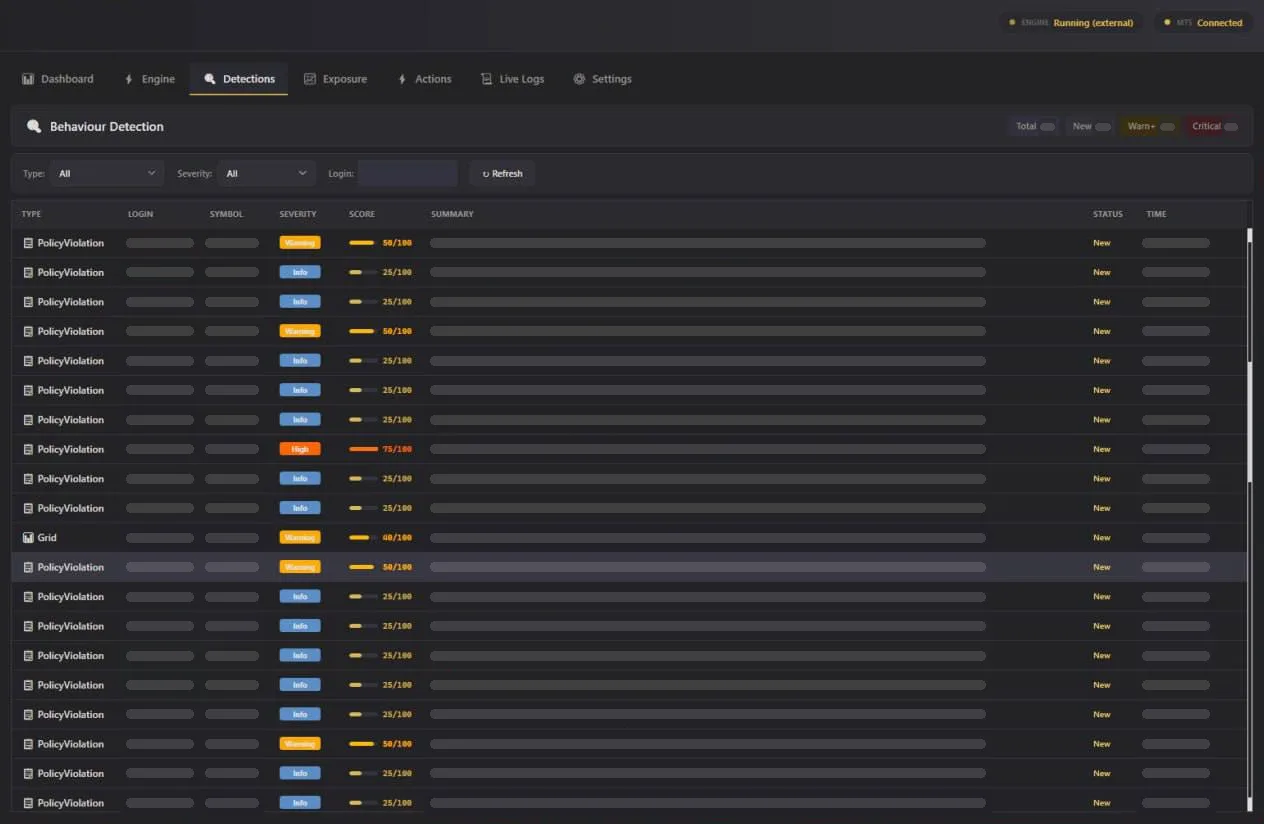Select the Detections tab
This screenshot has height=824, width=1264.
pyautogui.click(x=239, y=79)
